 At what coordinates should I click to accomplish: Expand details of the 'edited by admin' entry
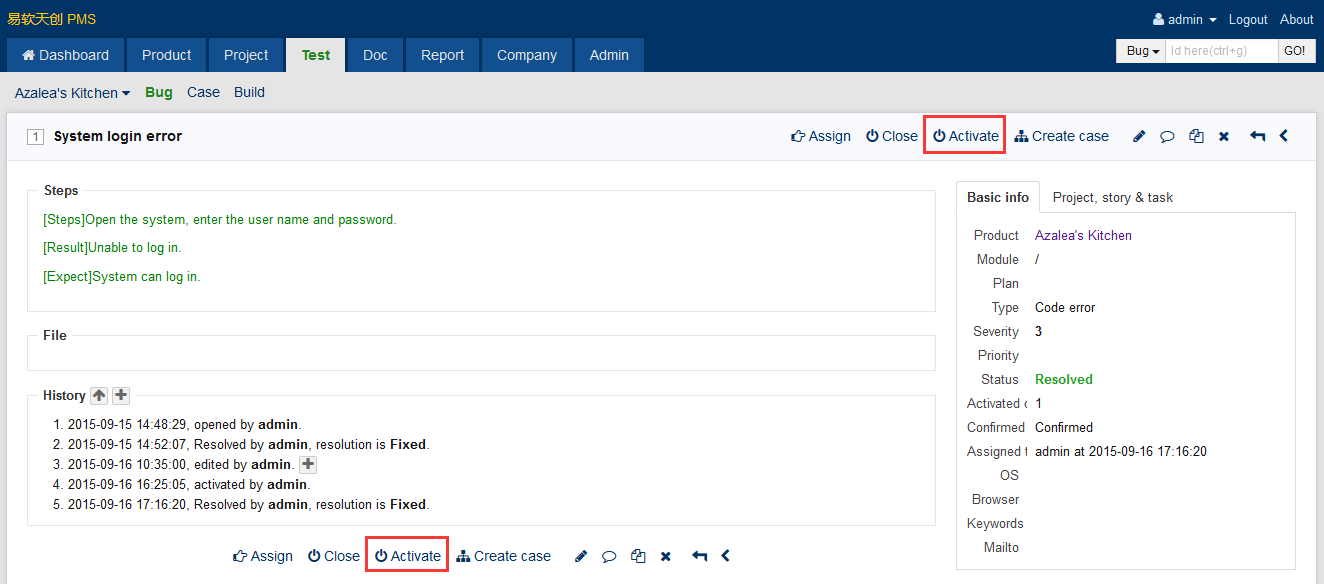click(308, 465)
